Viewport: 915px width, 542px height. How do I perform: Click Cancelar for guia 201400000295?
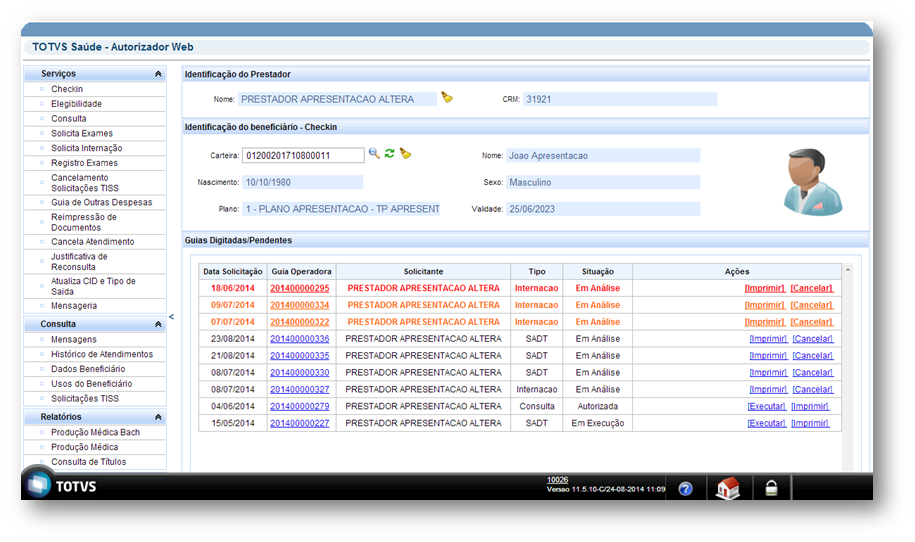[x=812, y=288]
